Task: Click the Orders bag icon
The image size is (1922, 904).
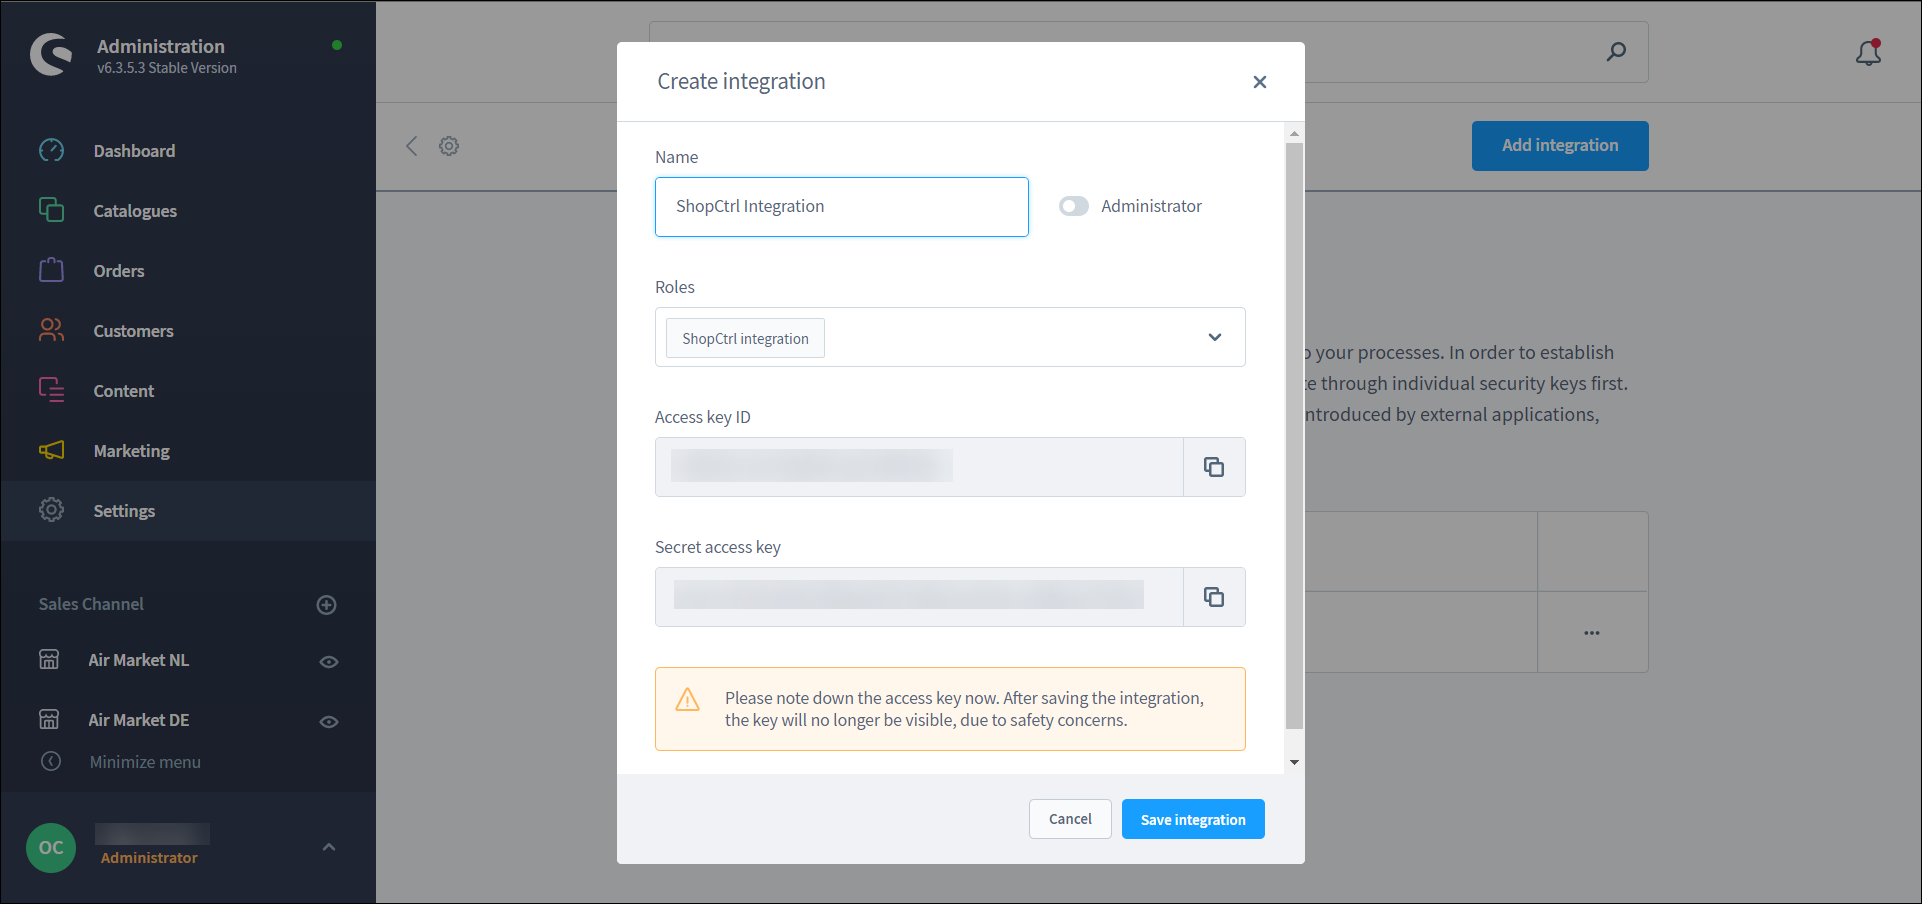Action: (x=51, y=270)
